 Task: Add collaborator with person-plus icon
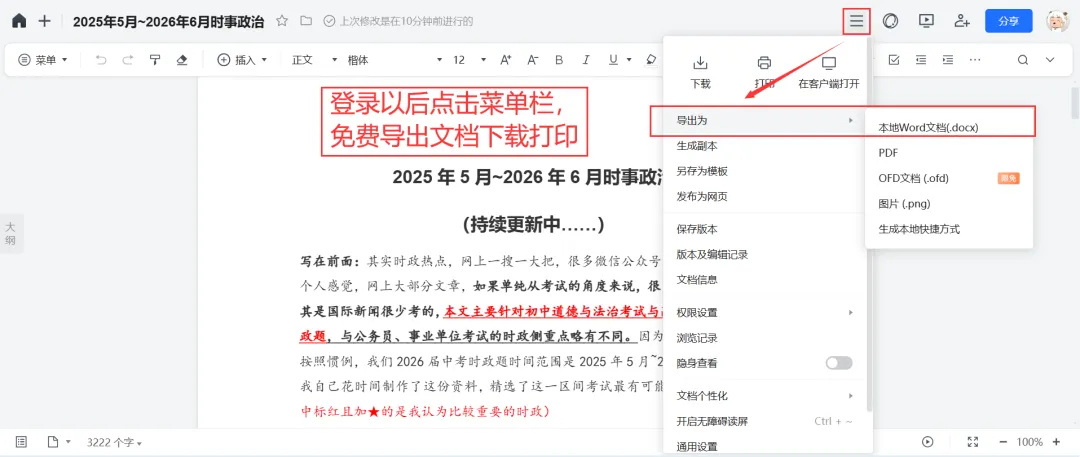click(962, 21)
